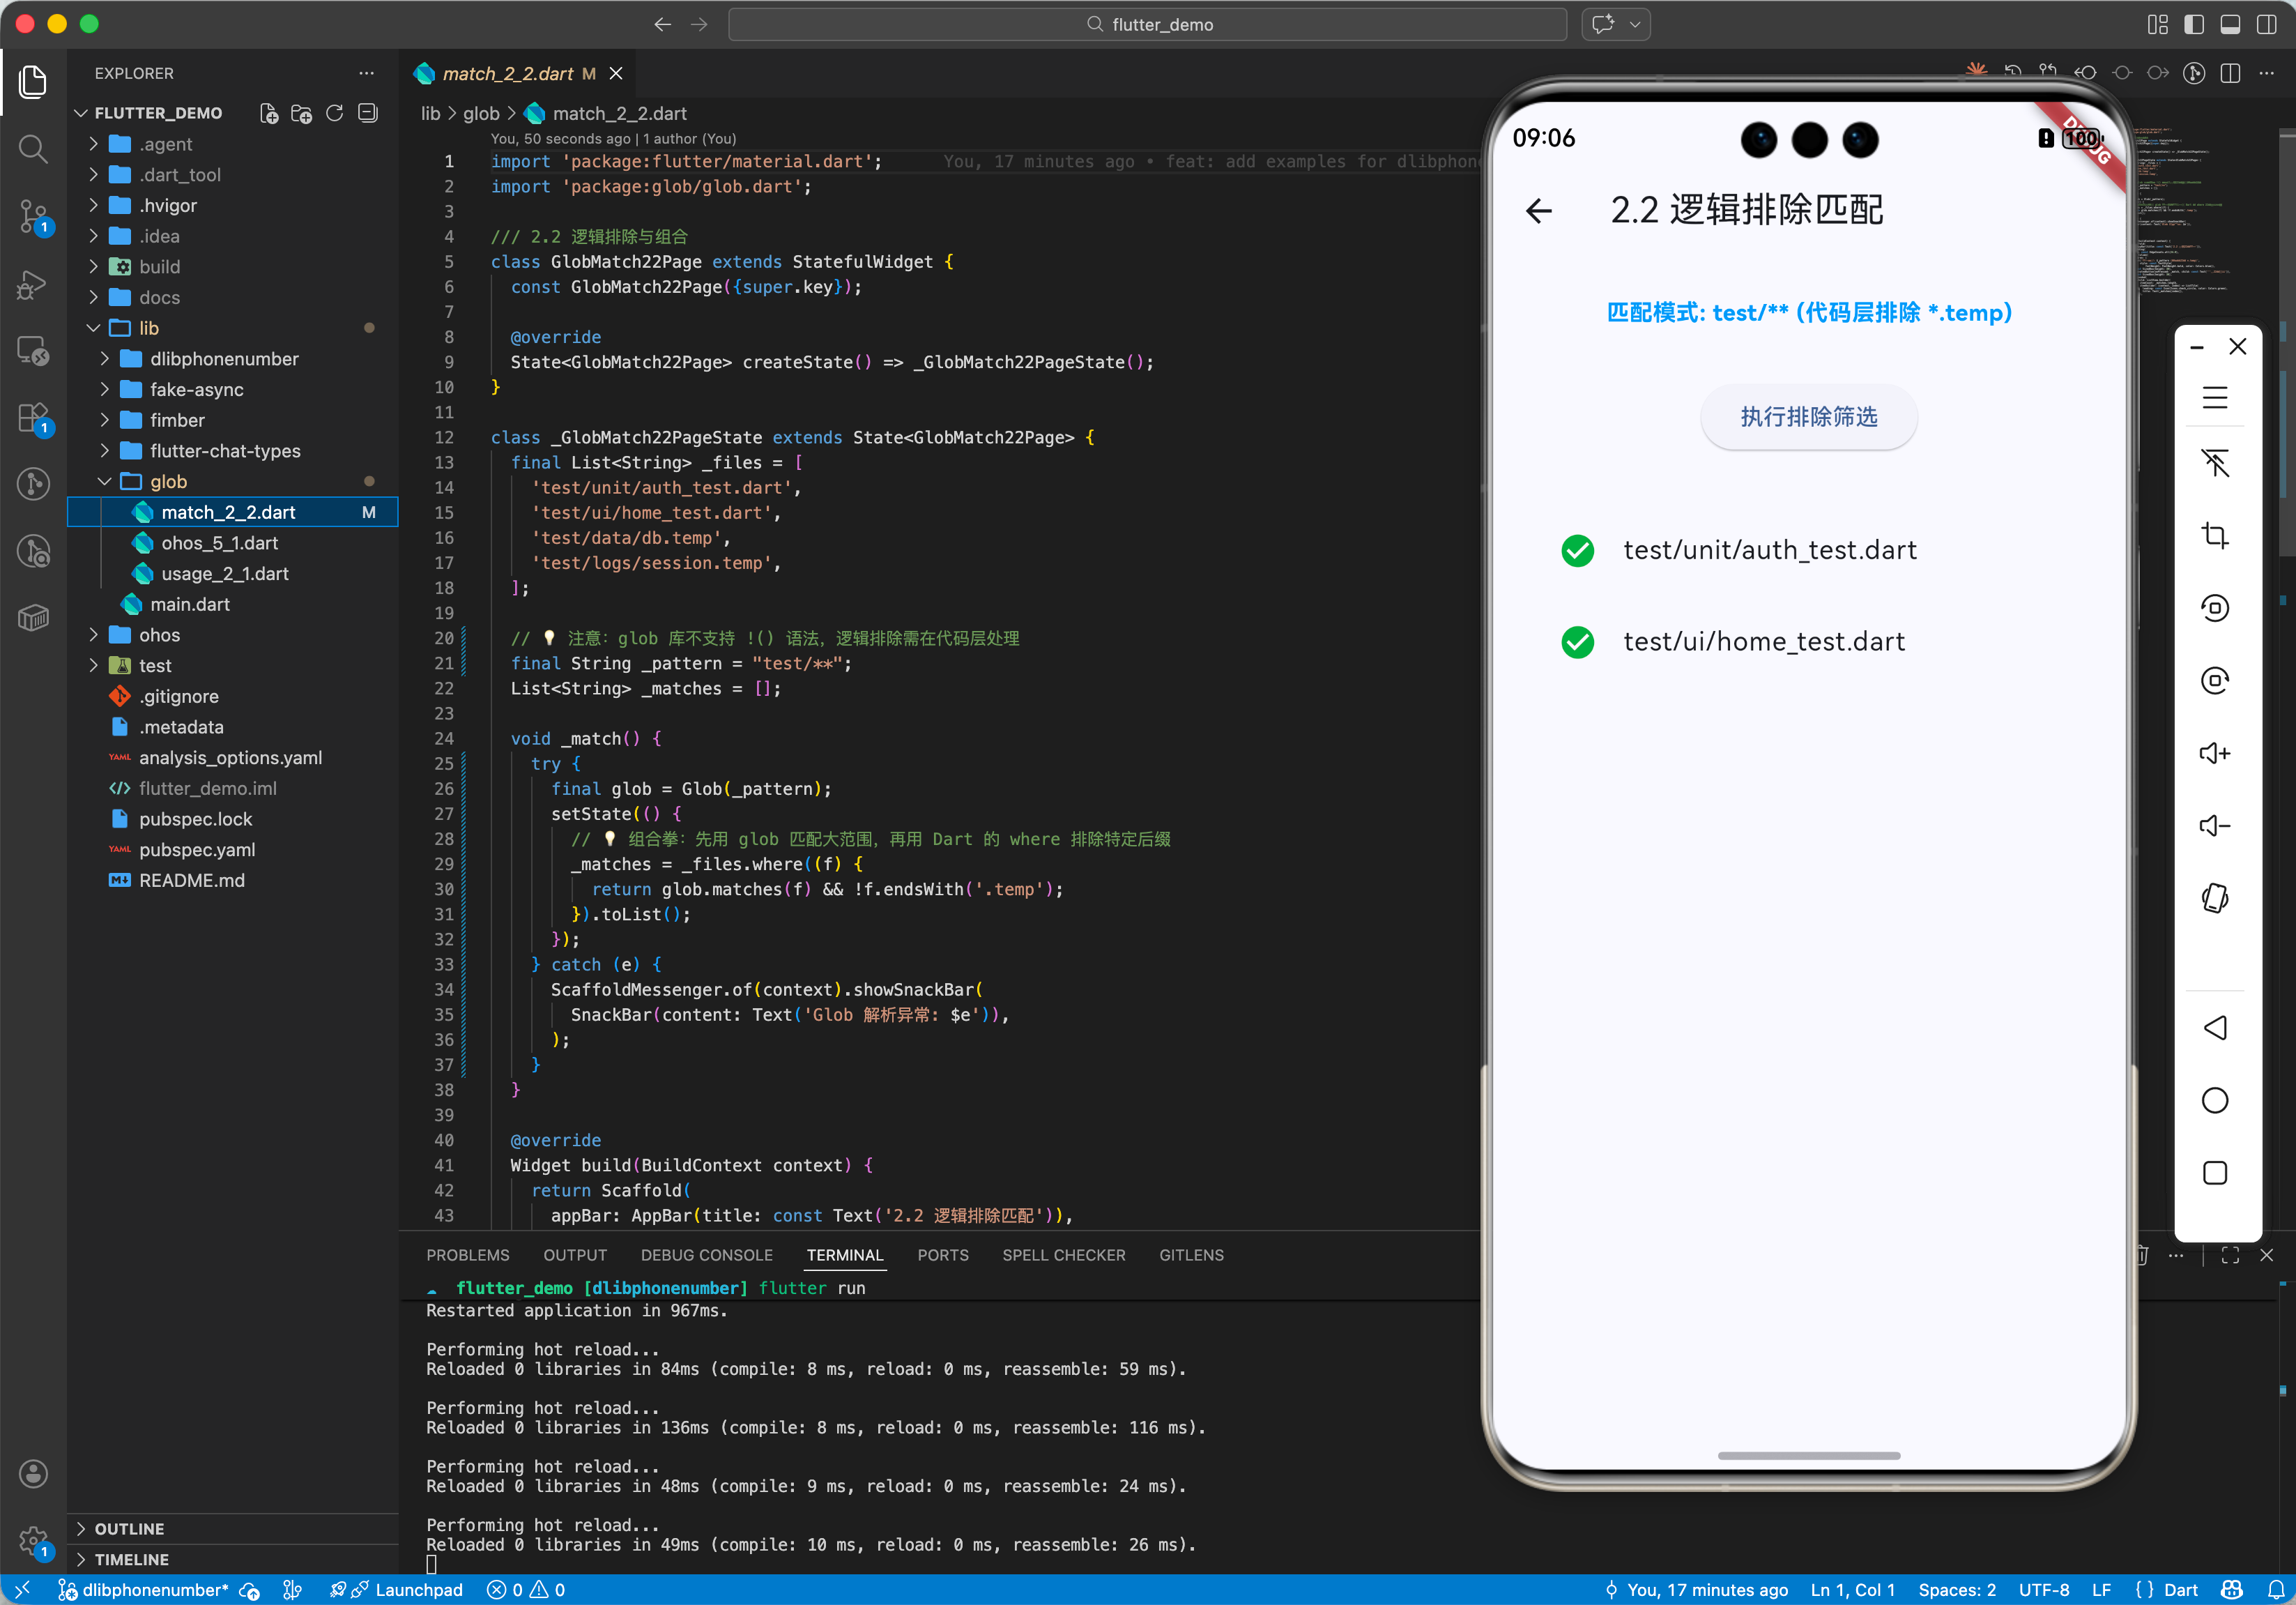This screenshot has height=1605, width=2296.
Task: Open Run and Debug view
Action: (33, 285)
